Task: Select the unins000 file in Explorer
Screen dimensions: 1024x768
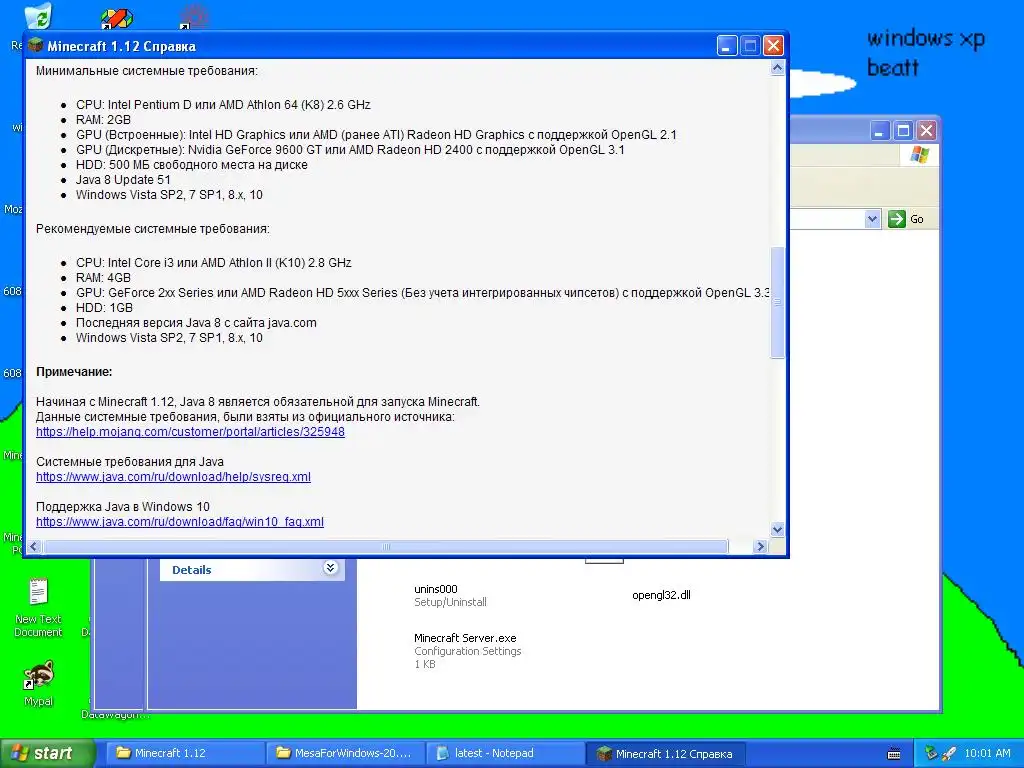Action: coord(450,595)
